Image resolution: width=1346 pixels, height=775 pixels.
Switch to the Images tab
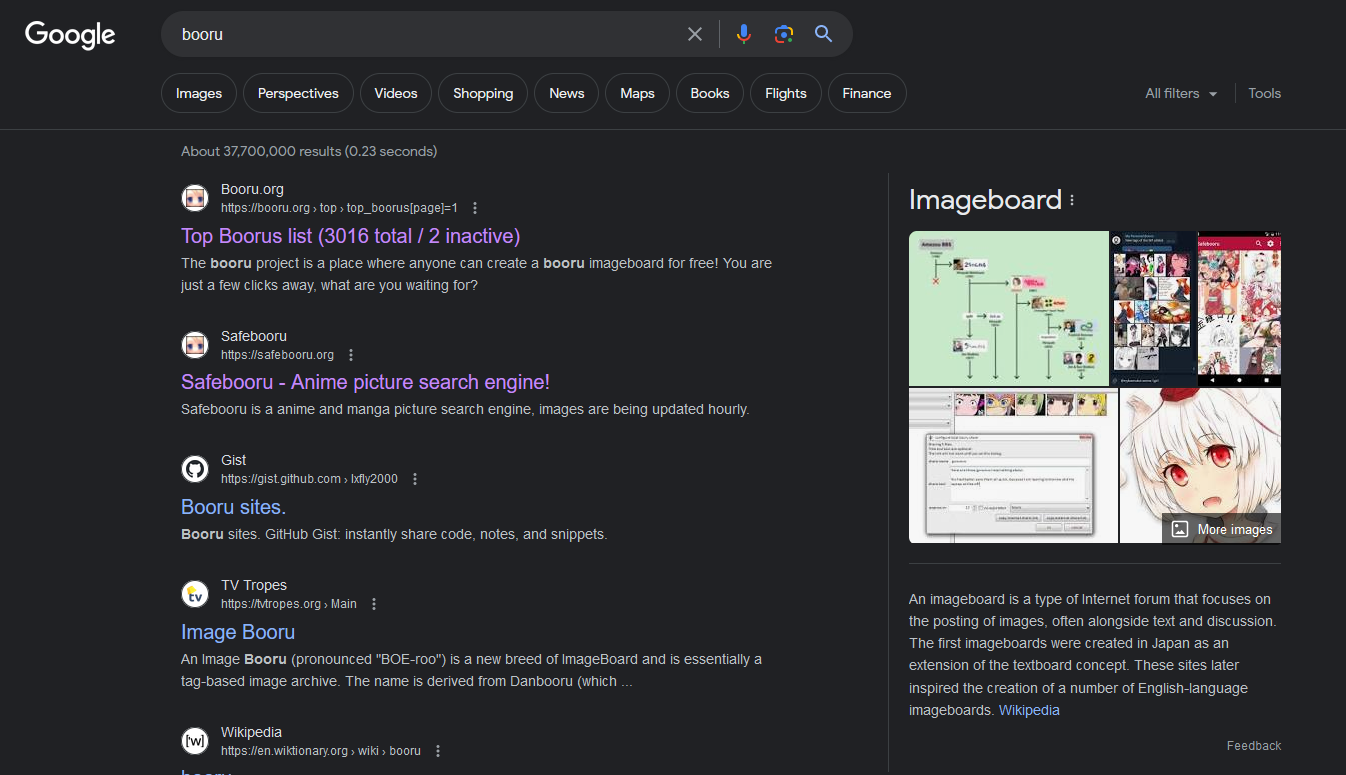click(199, 93)
